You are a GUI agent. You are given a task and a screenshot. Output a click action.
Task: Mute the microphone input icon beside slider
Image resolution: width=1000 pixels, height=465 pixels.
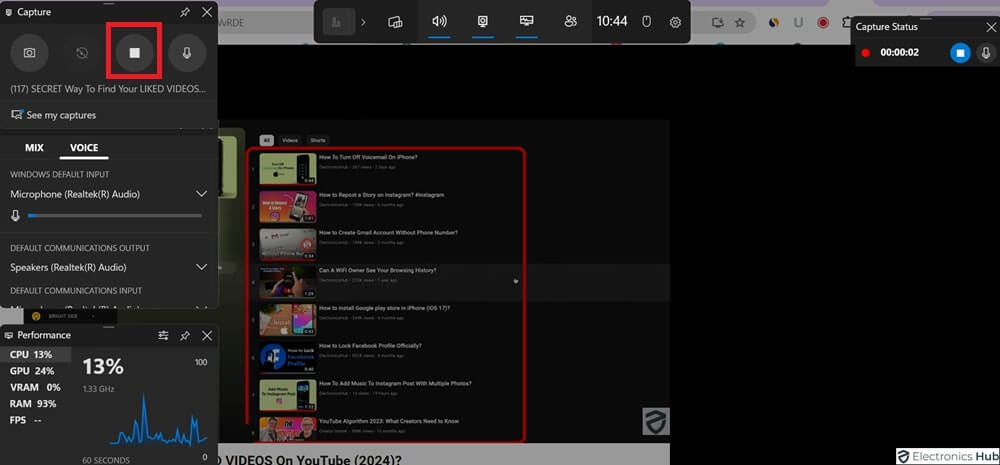[x=15, y=215]
